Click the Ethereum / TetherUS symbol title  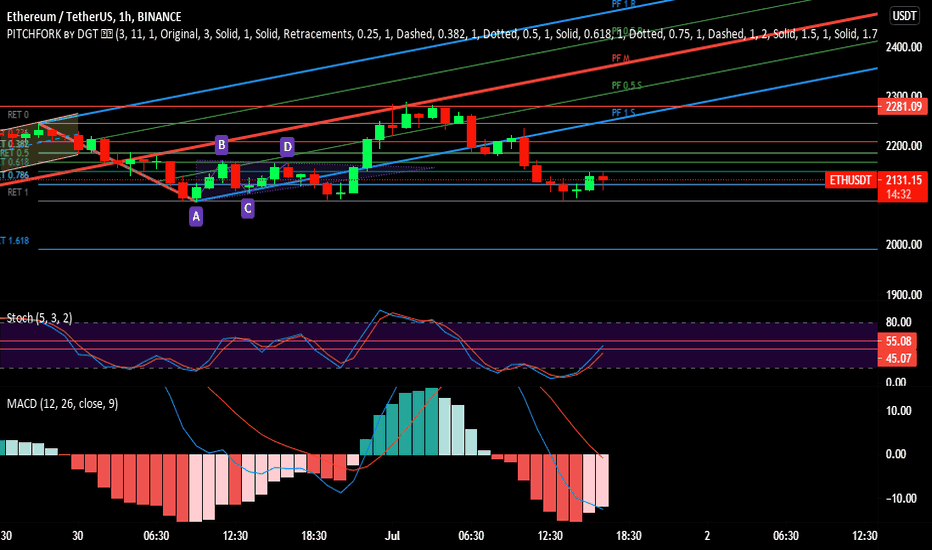[94, 17]
